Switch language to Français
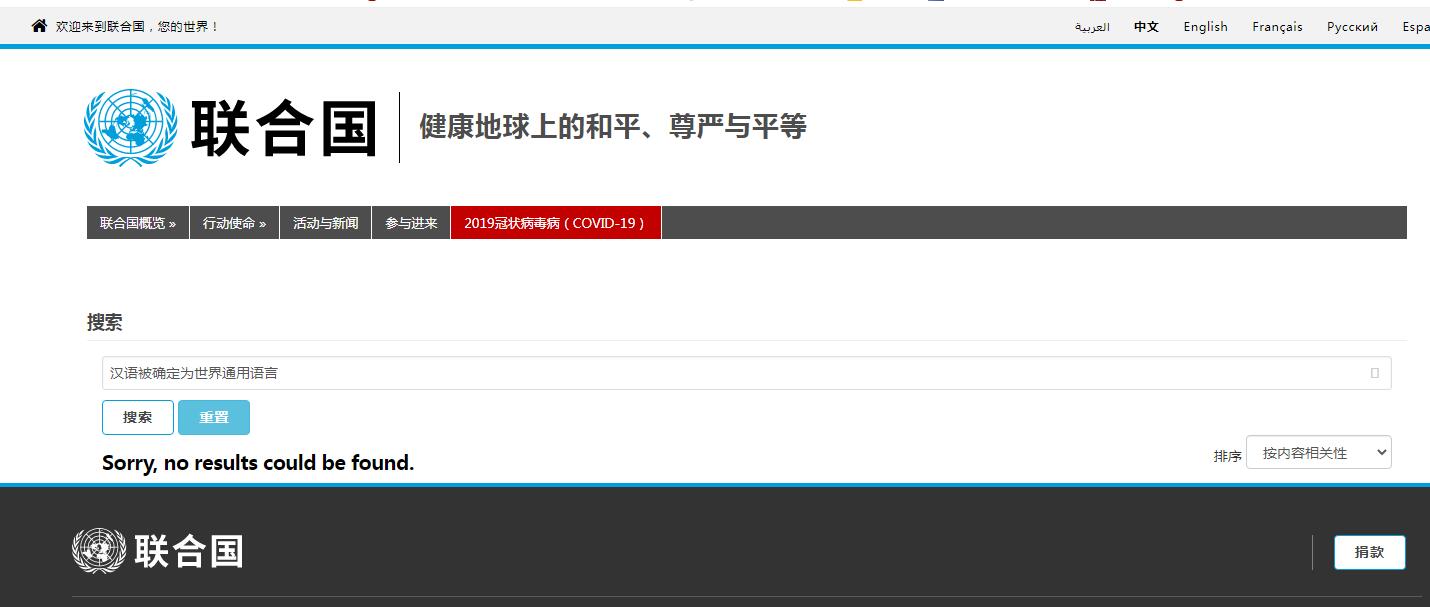This screenshot has width=1430, height=607. pyautogui.click(x=1277, y=27)
